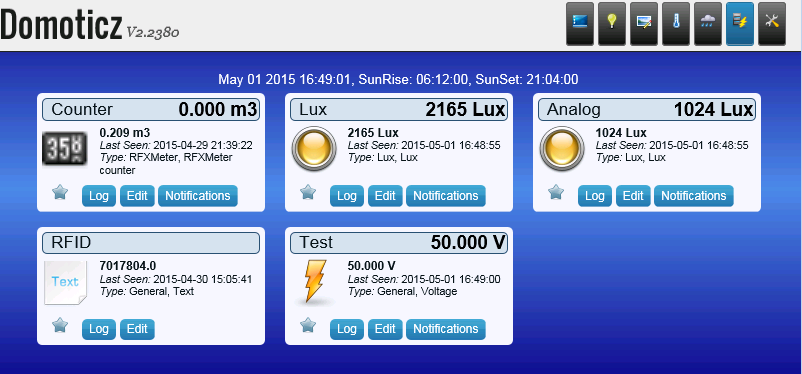Open the Utility page icon with lightning
This screenshot has height=374, width=802.
[740, 24]
